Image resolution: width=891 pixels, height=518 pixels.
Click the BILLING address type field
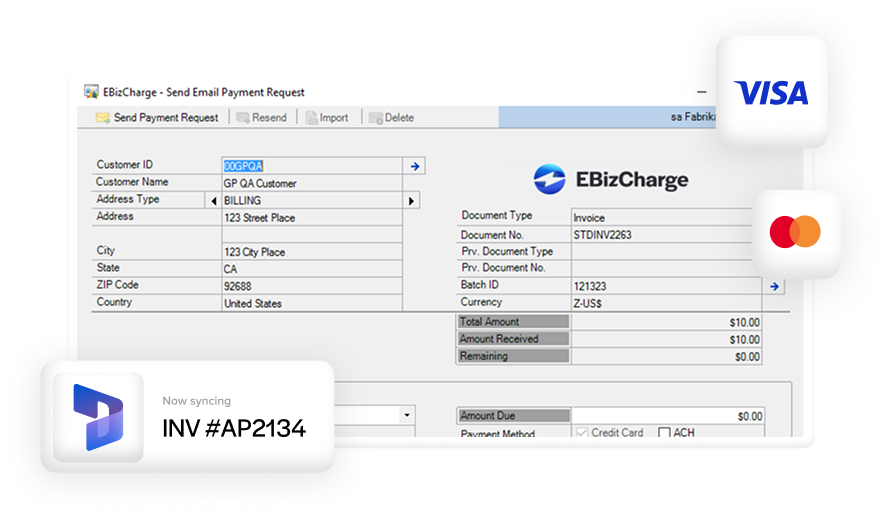tap(312, 200)
